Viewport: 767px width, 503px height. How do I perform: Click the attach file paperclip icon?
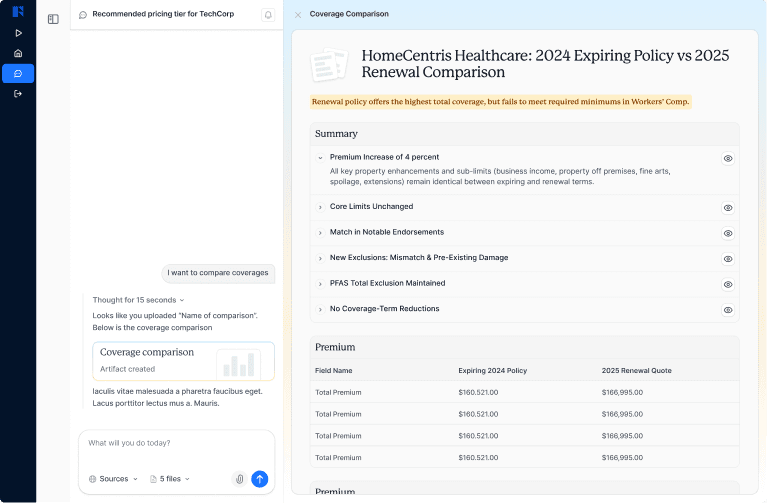tap(239, 479)
